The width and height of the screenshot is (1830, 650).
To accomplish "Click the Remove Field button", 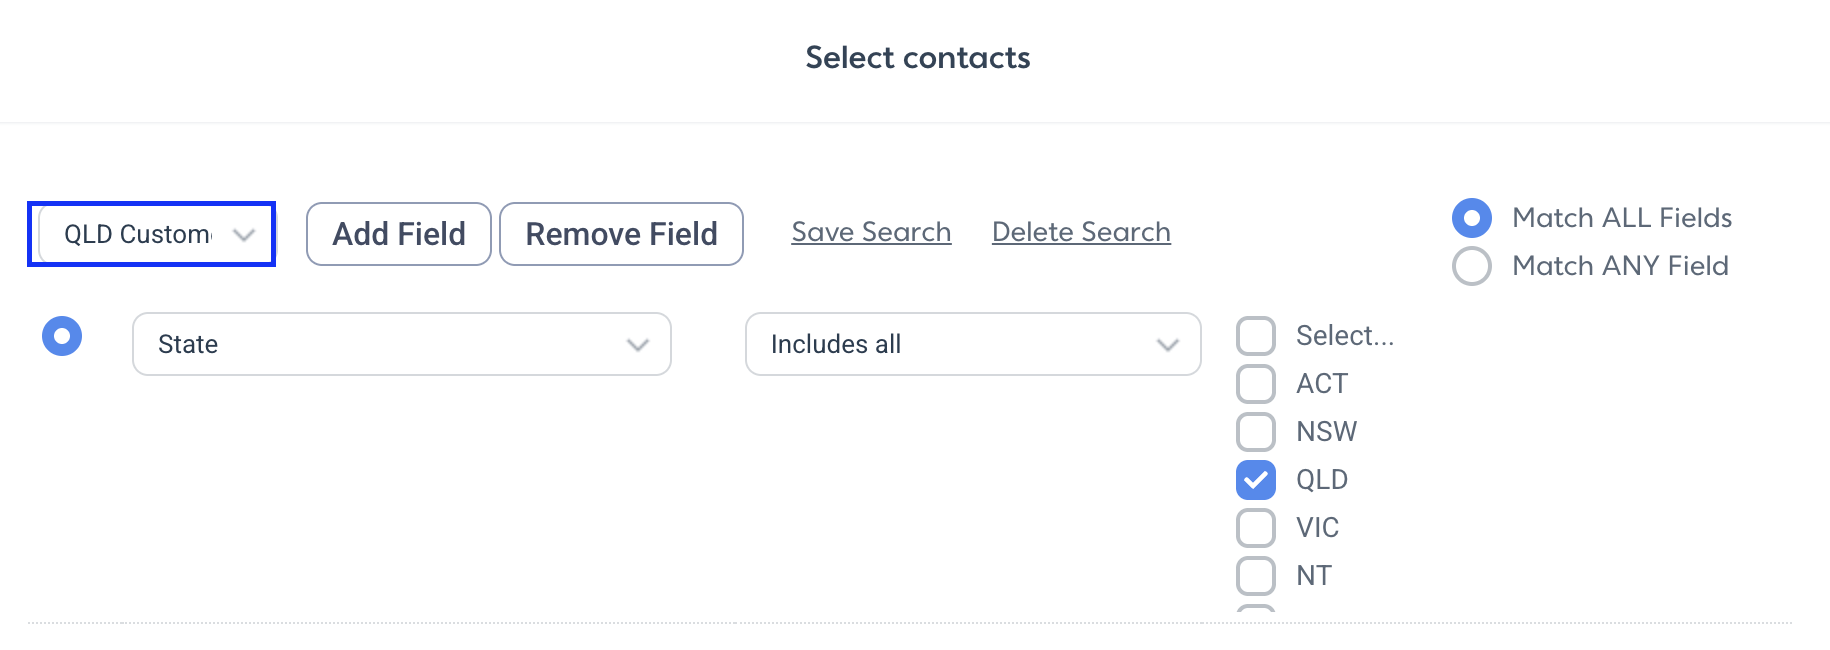I will [621, 234].
